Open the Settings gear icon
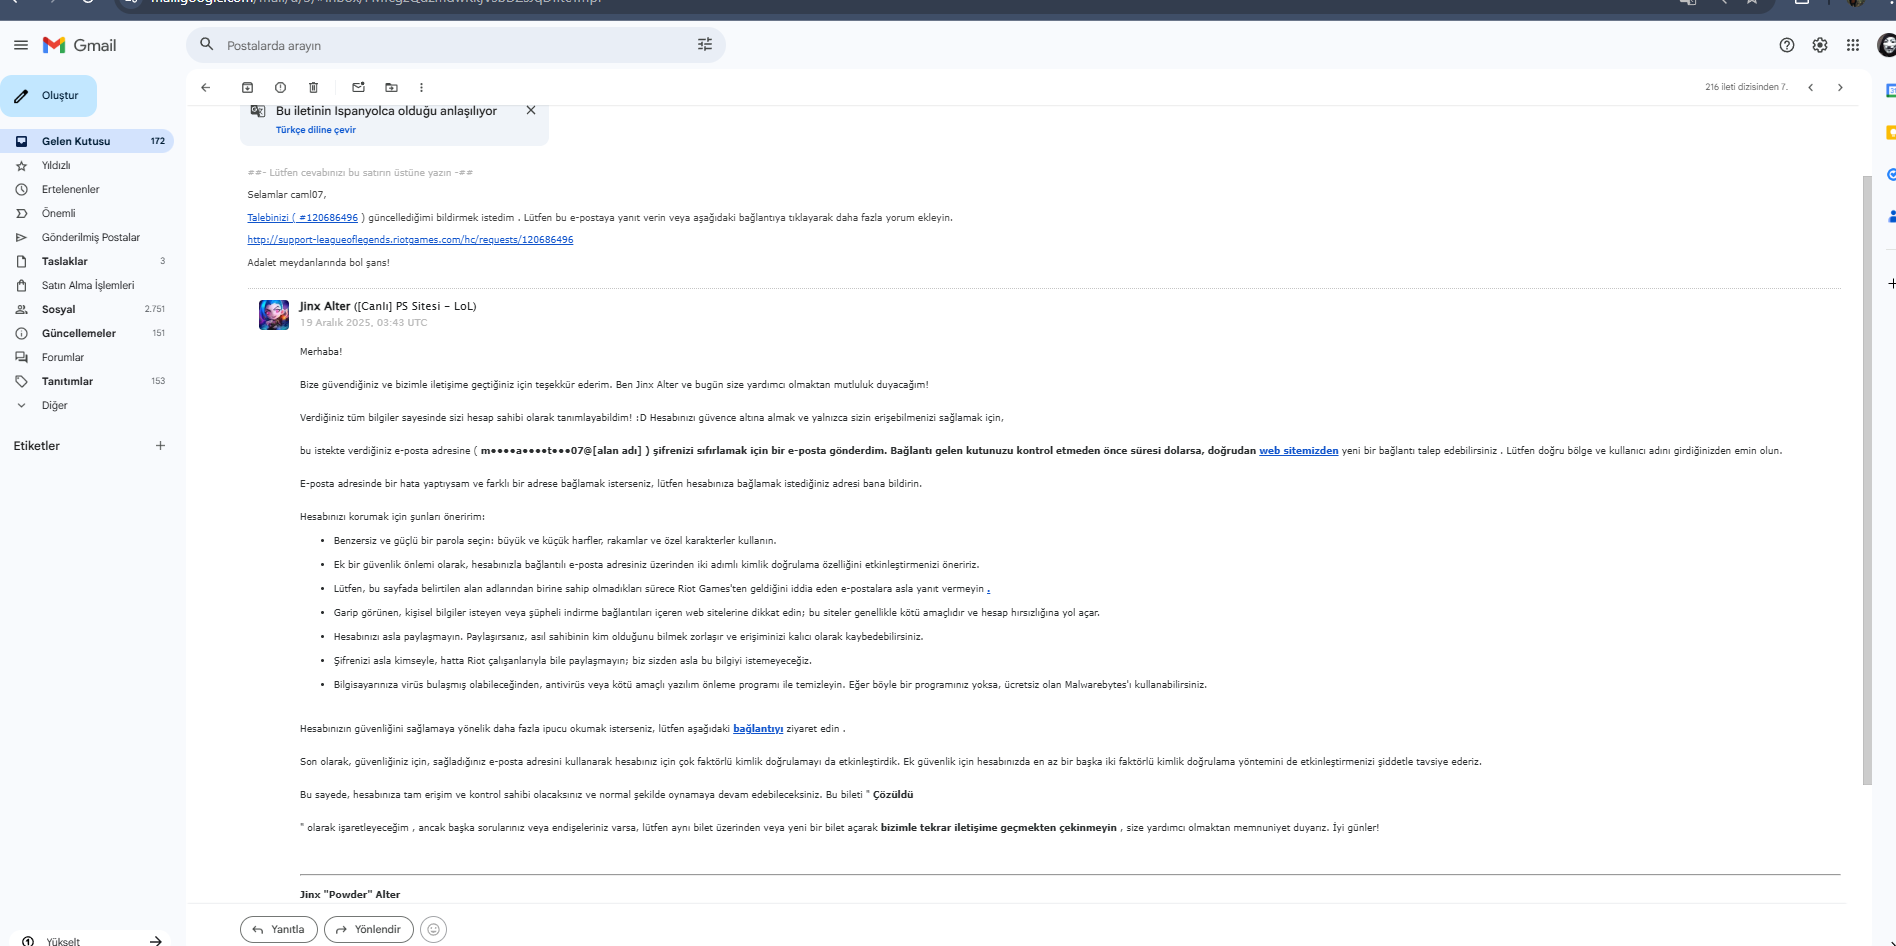Viewport: 1896px width, 946px height. (x=1820, y=45)
